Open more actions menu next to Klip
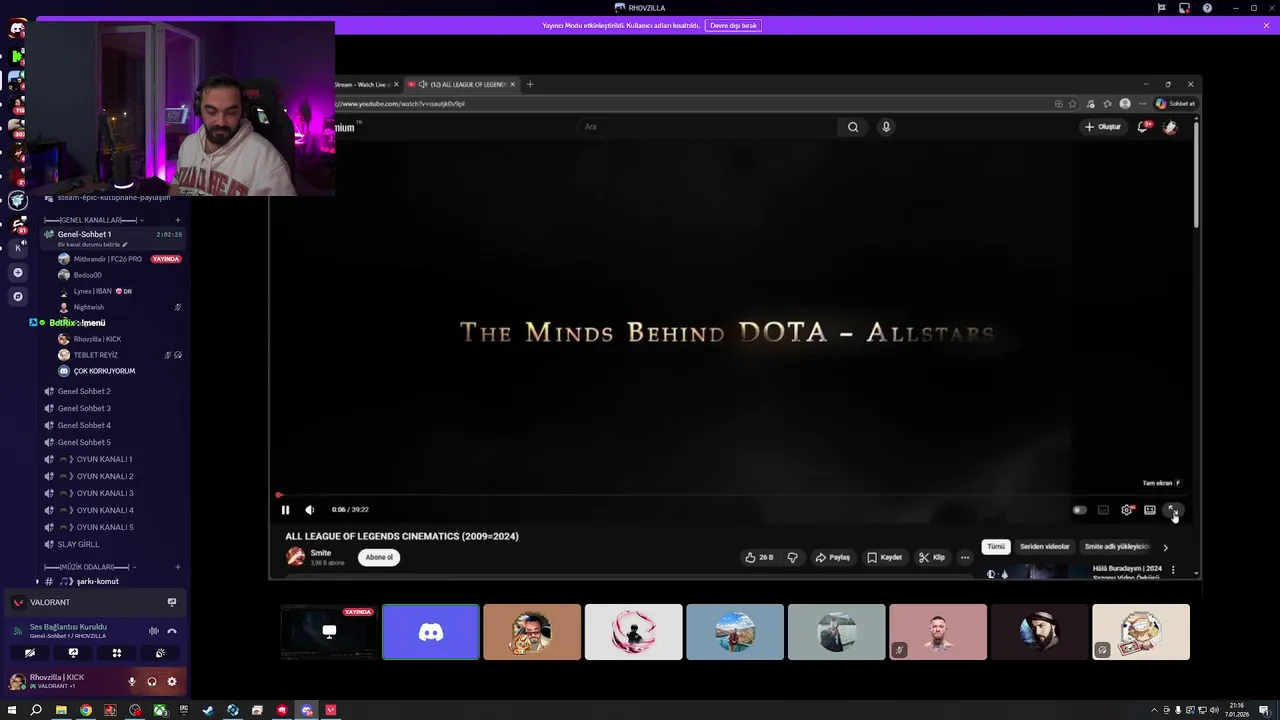 (x=965, y=557)
